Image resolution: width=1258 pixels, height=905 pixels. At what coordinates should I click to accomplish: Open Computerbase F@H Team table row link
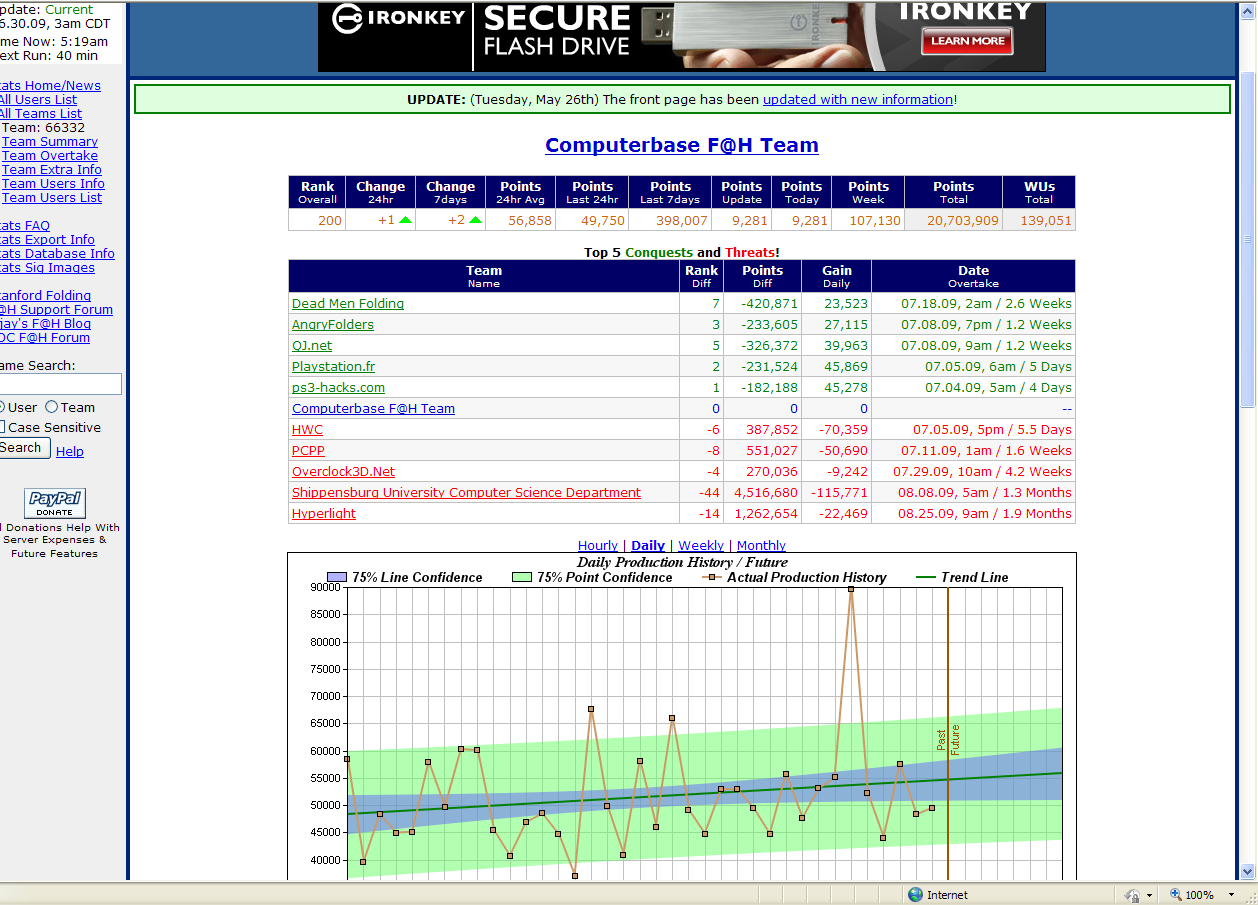tap(373, 408)
